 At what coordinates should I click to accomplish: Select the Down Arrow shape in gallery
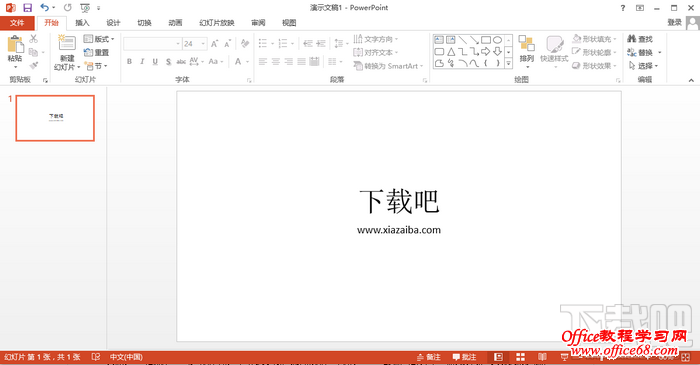[497, 52]
